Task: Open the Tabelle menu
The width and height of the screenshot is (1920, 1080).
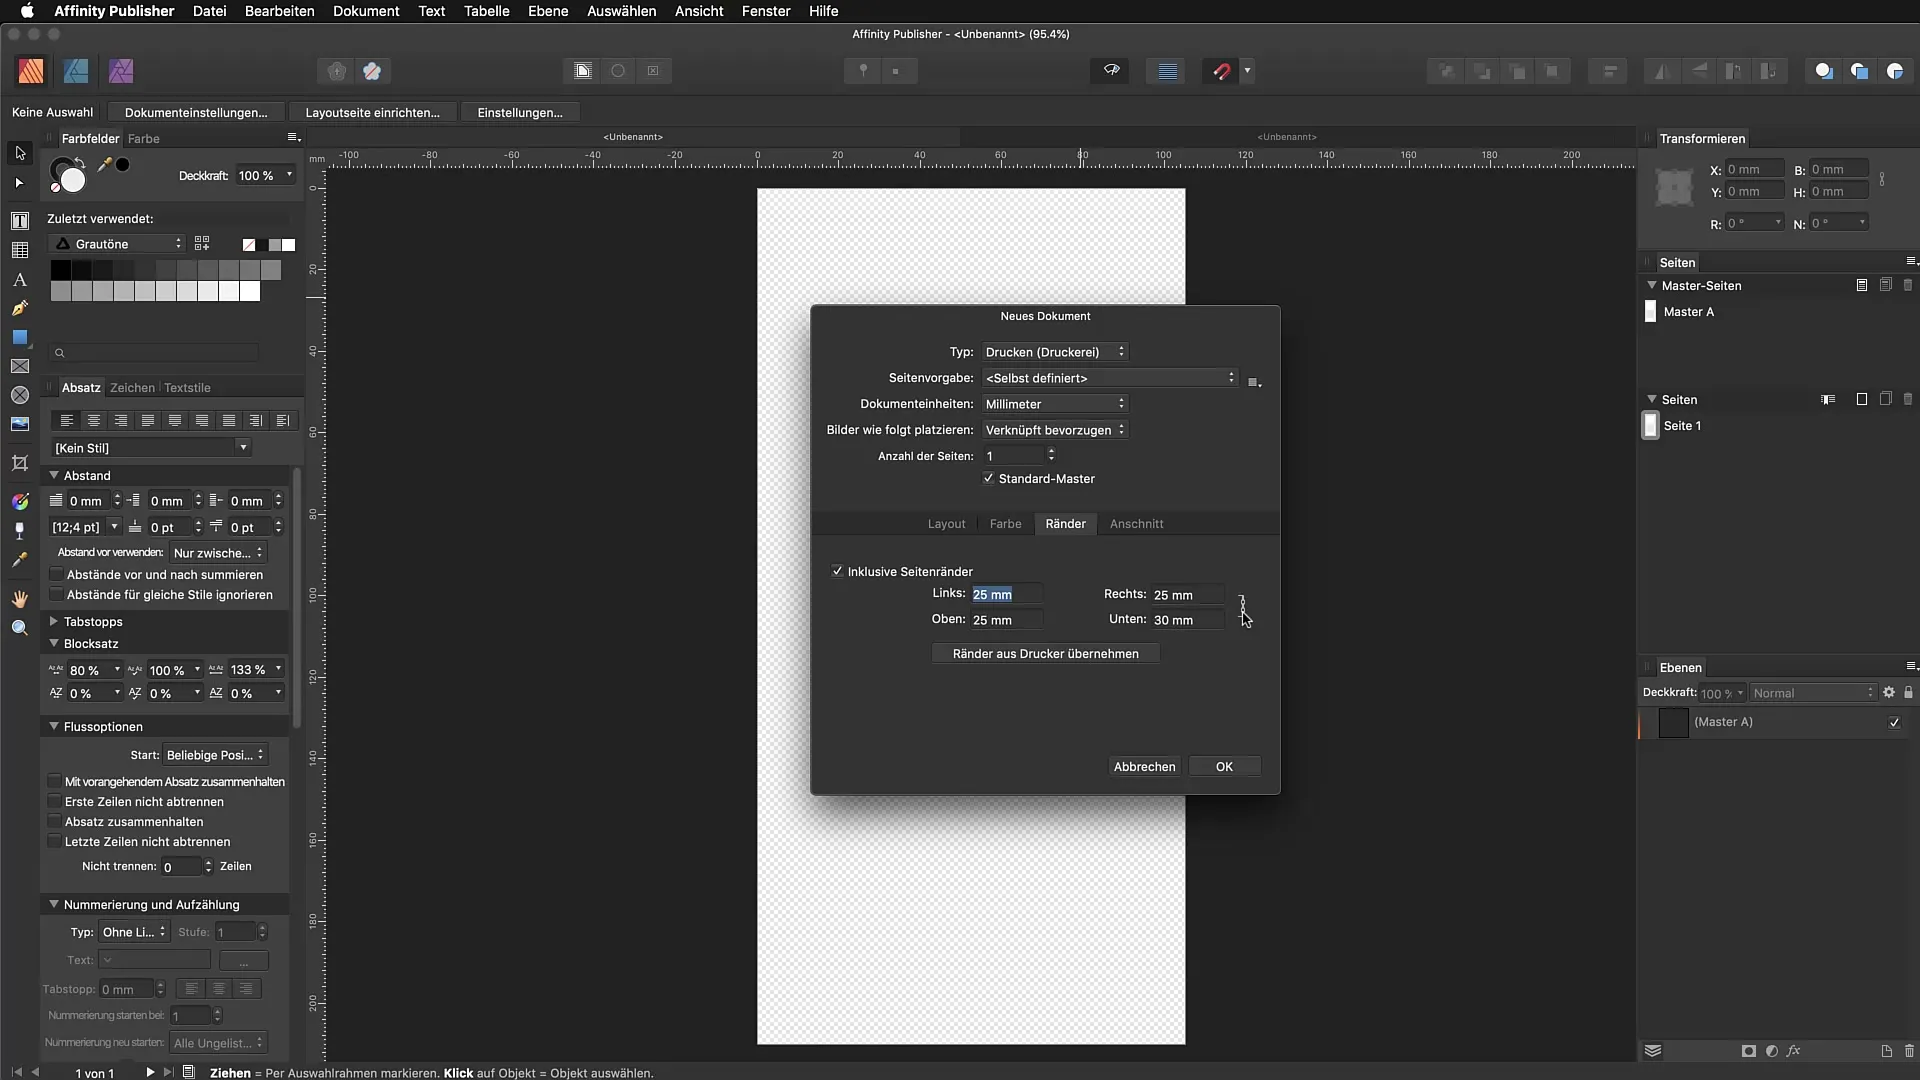Action: point(486,11)
